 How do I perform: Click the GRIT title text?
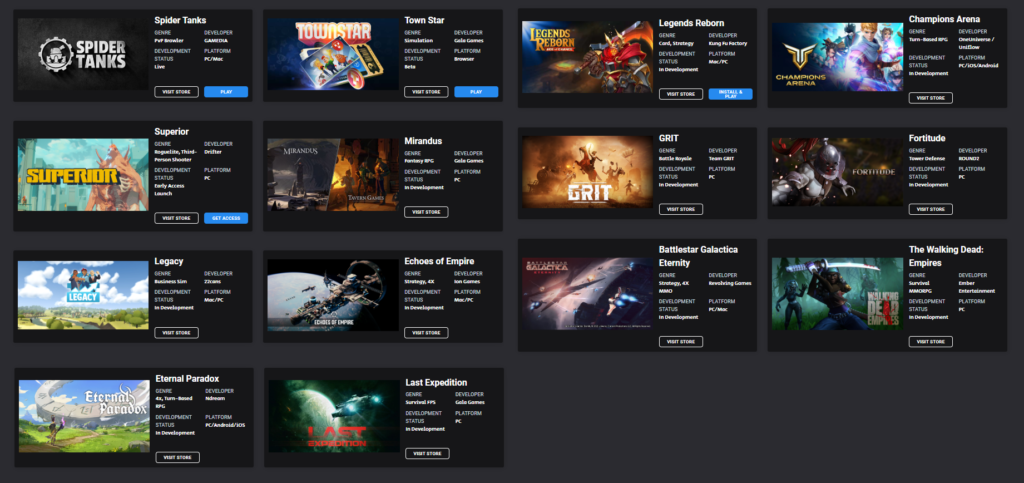click(x=669, y=138)
